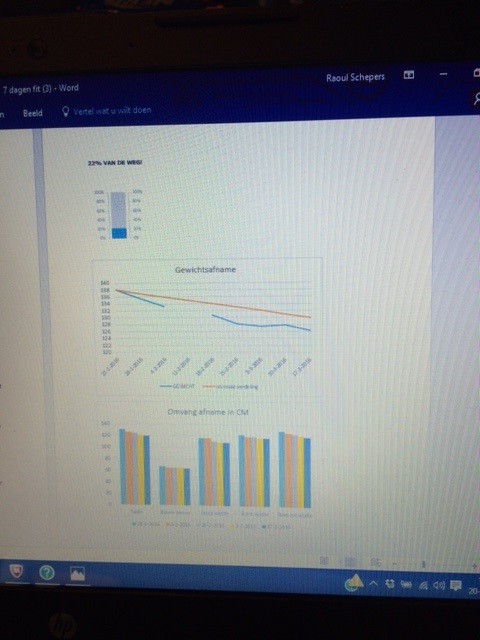Open the Raoul Schepers account name
The width and height of the screenshot is (480, 640).
[x=355, y=78]
